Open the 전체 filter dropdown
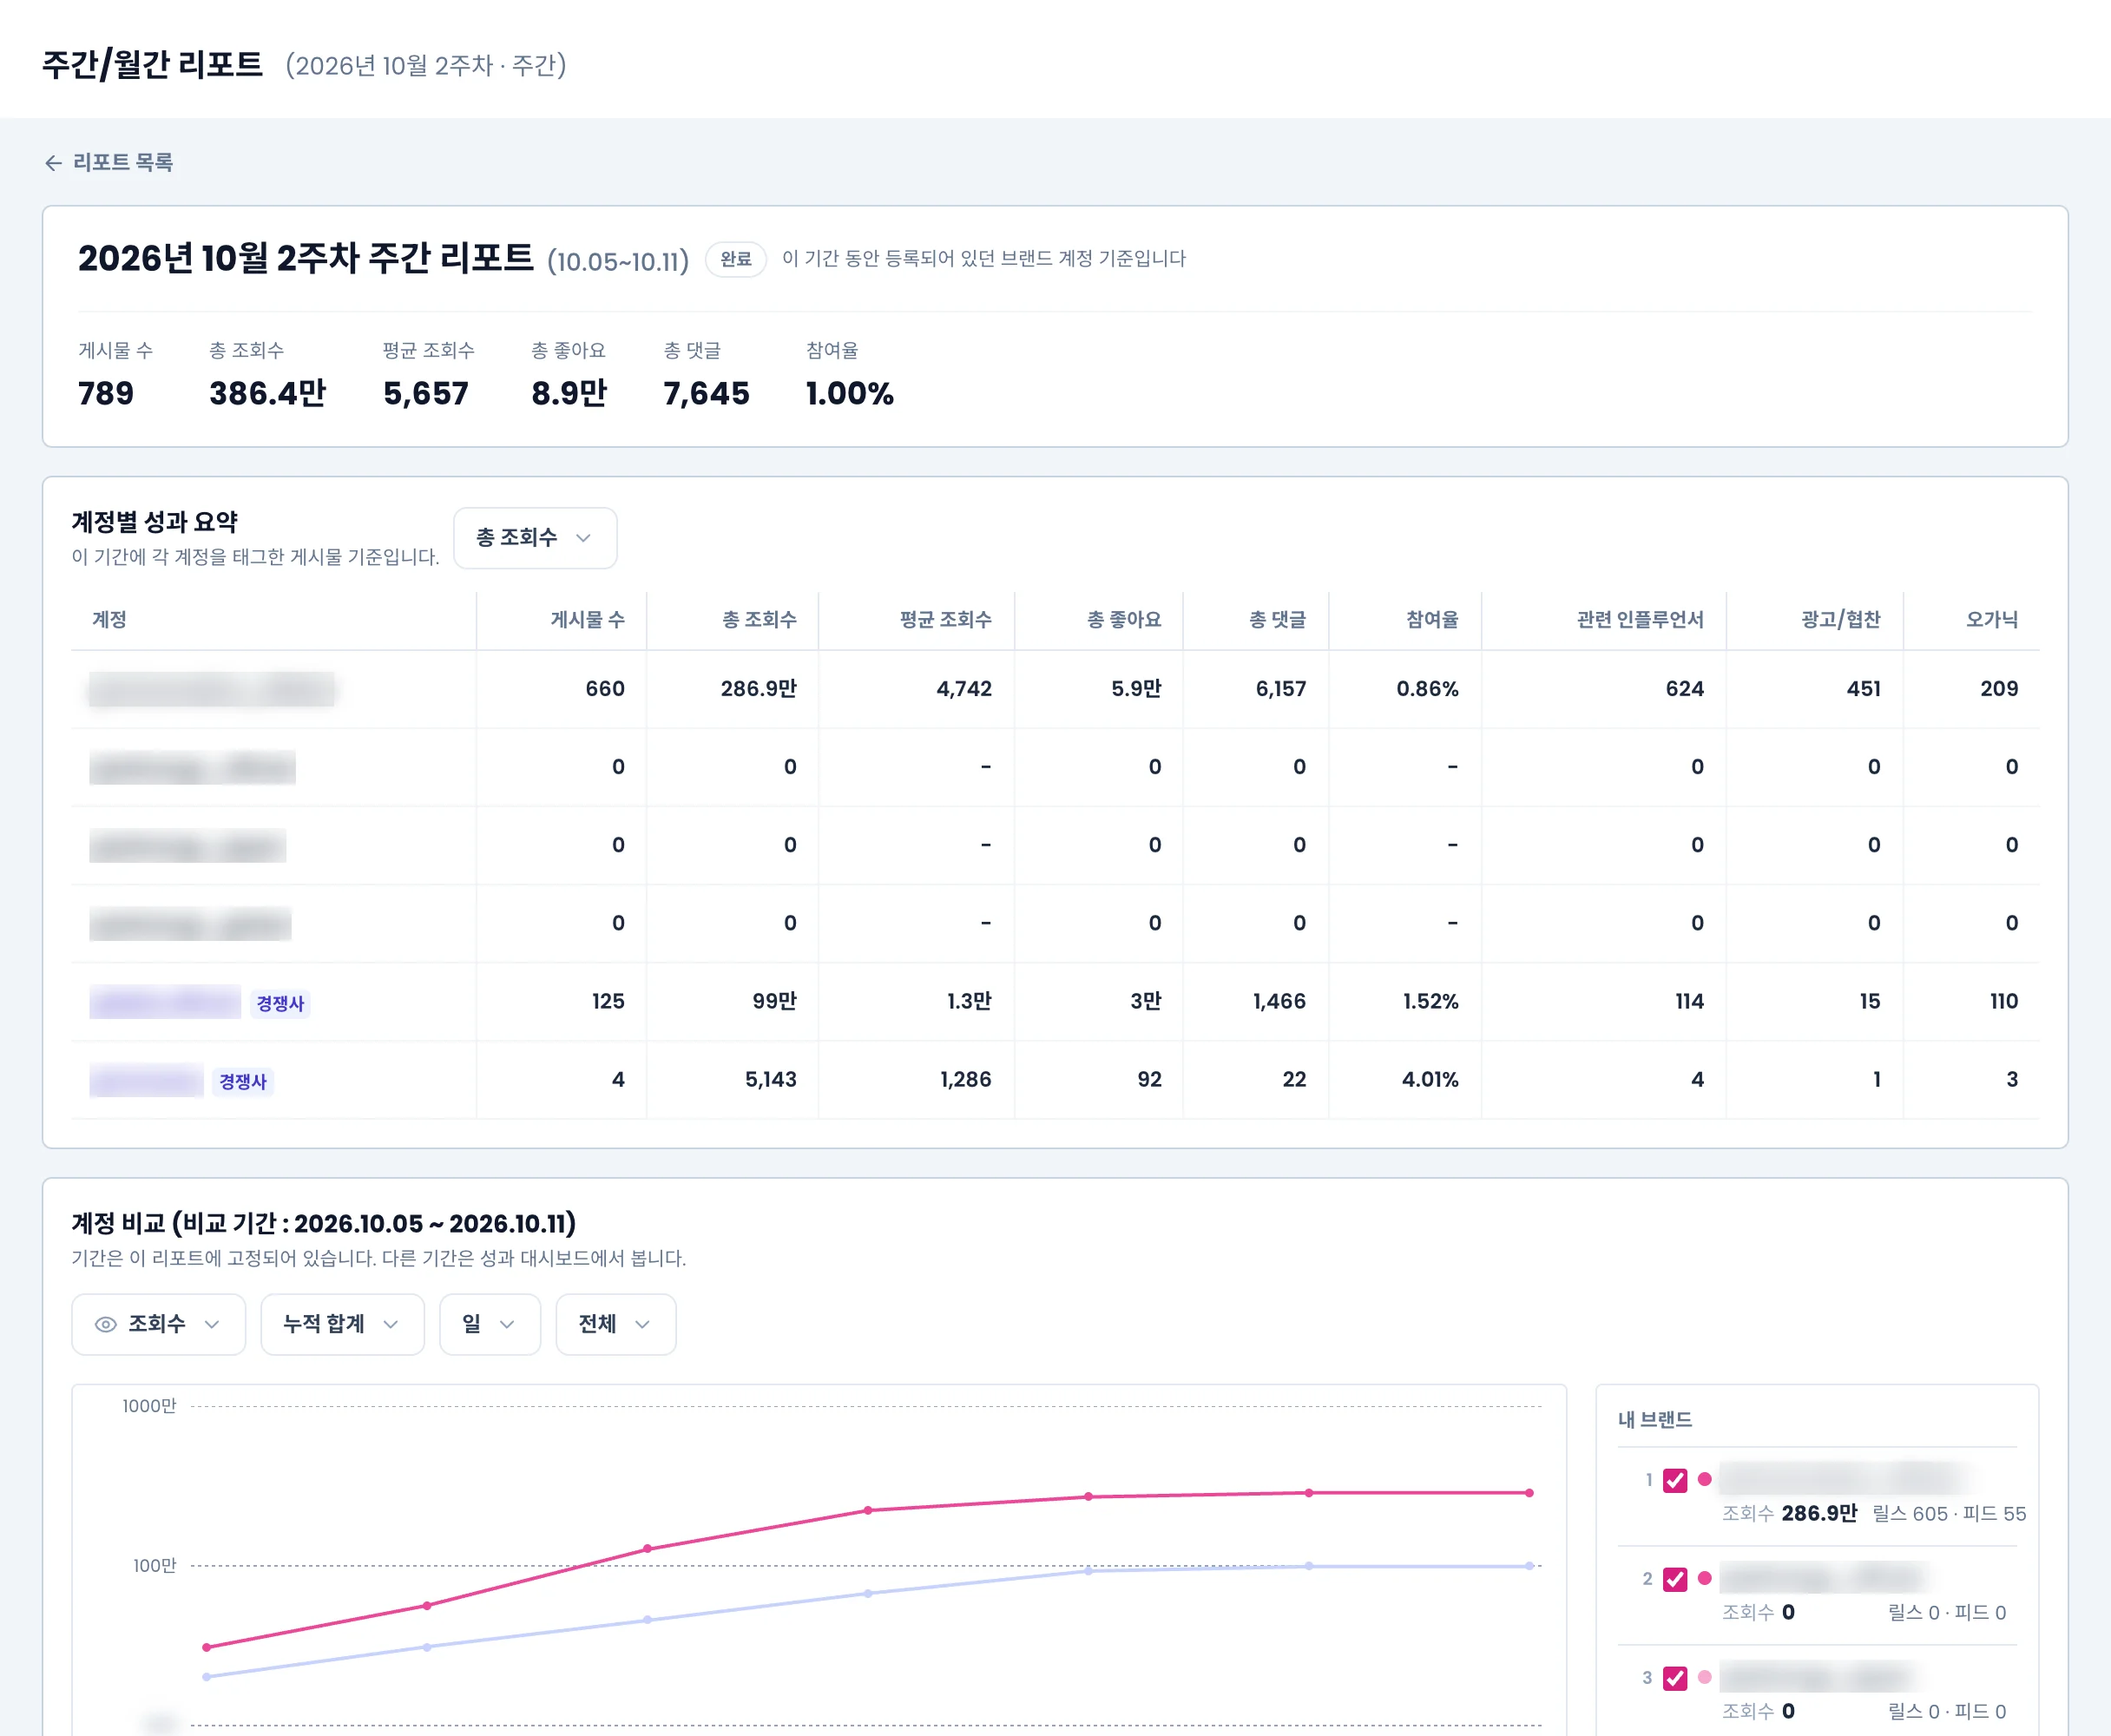Screen dimensions: 2111x1736 (x=615, y=1324)
